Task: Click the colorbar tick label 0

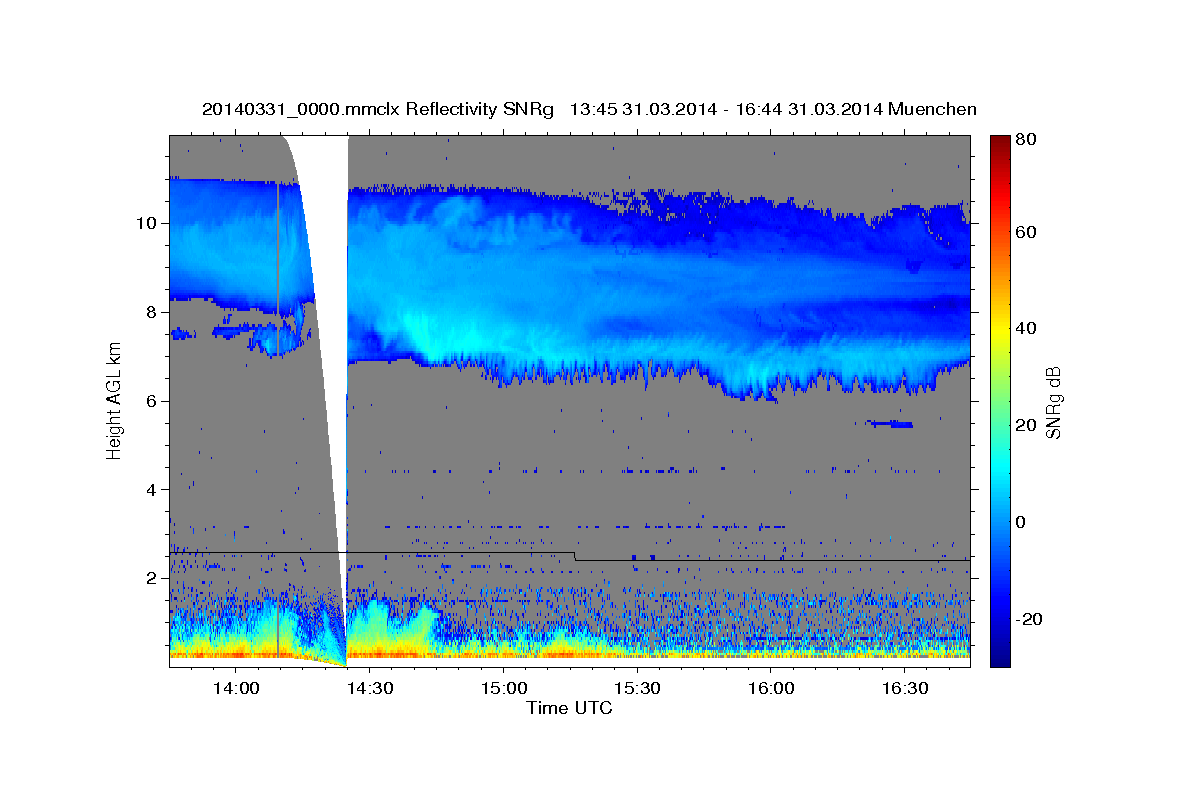Action: [x=1022, y=522]
